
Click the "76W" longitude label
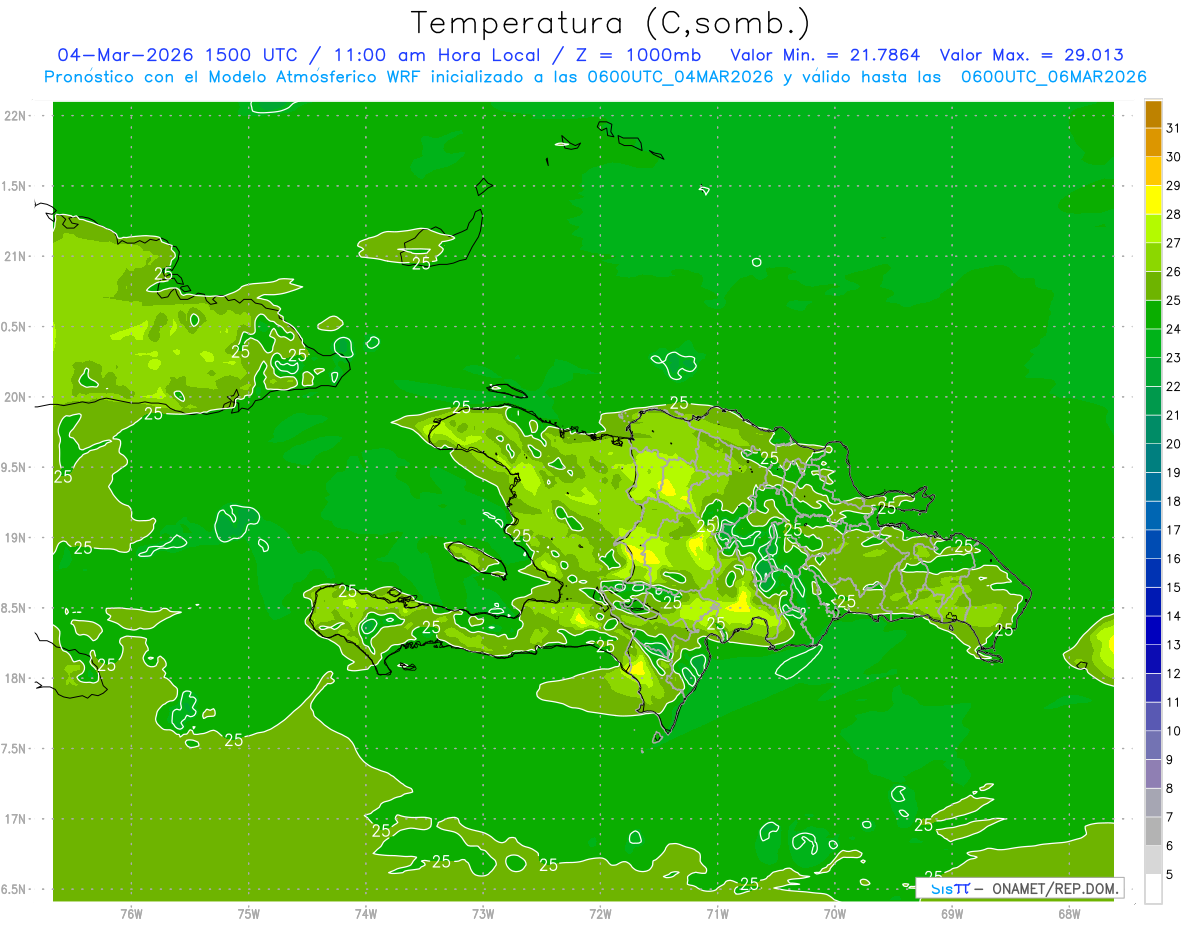click(131, 913)
